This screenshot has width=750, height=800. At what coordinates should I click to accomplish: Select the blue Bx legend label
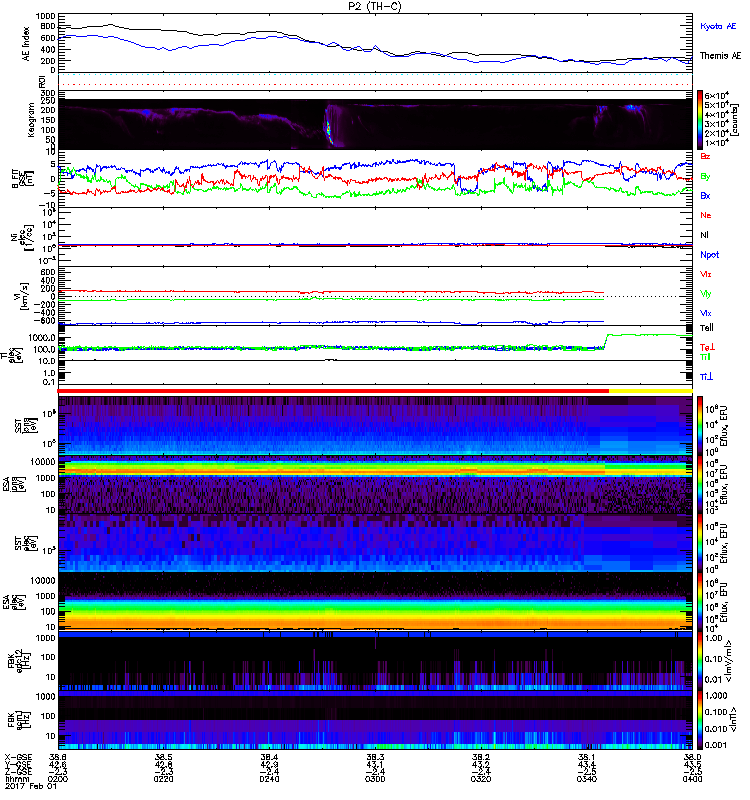[705, 196]
